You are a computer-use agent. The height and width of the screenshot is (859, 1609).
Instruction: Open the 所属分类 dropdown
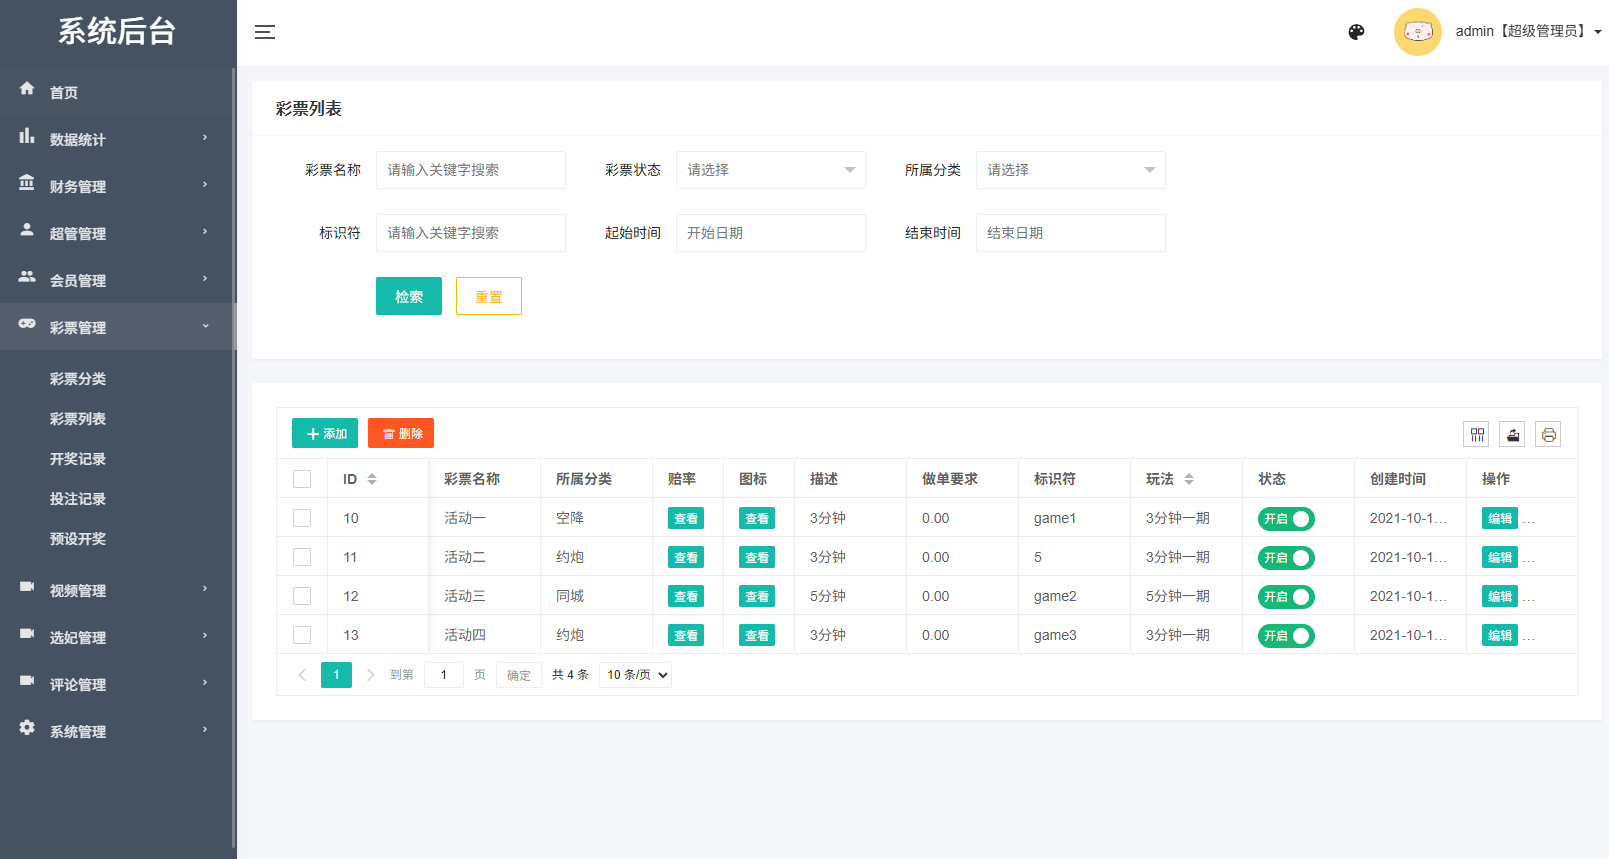pos(1070,170)
